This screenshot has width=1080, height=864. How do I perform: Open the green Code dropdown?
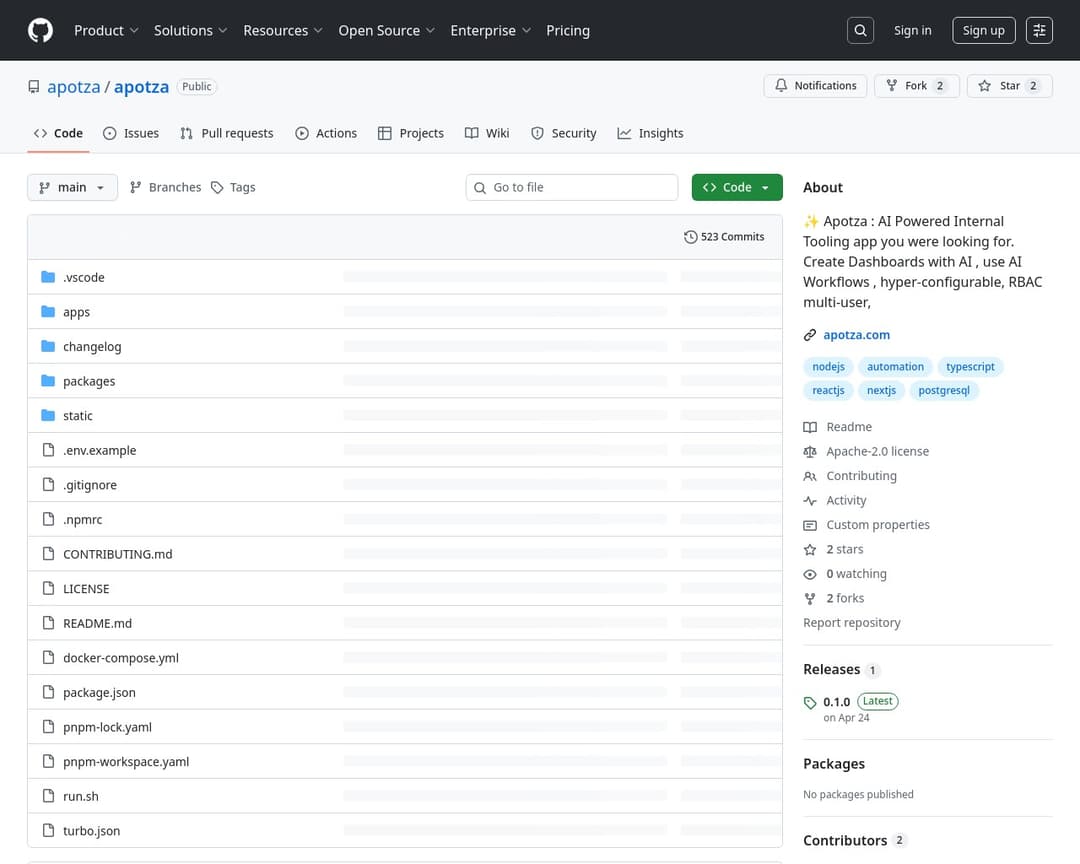(x=737, y=187)
